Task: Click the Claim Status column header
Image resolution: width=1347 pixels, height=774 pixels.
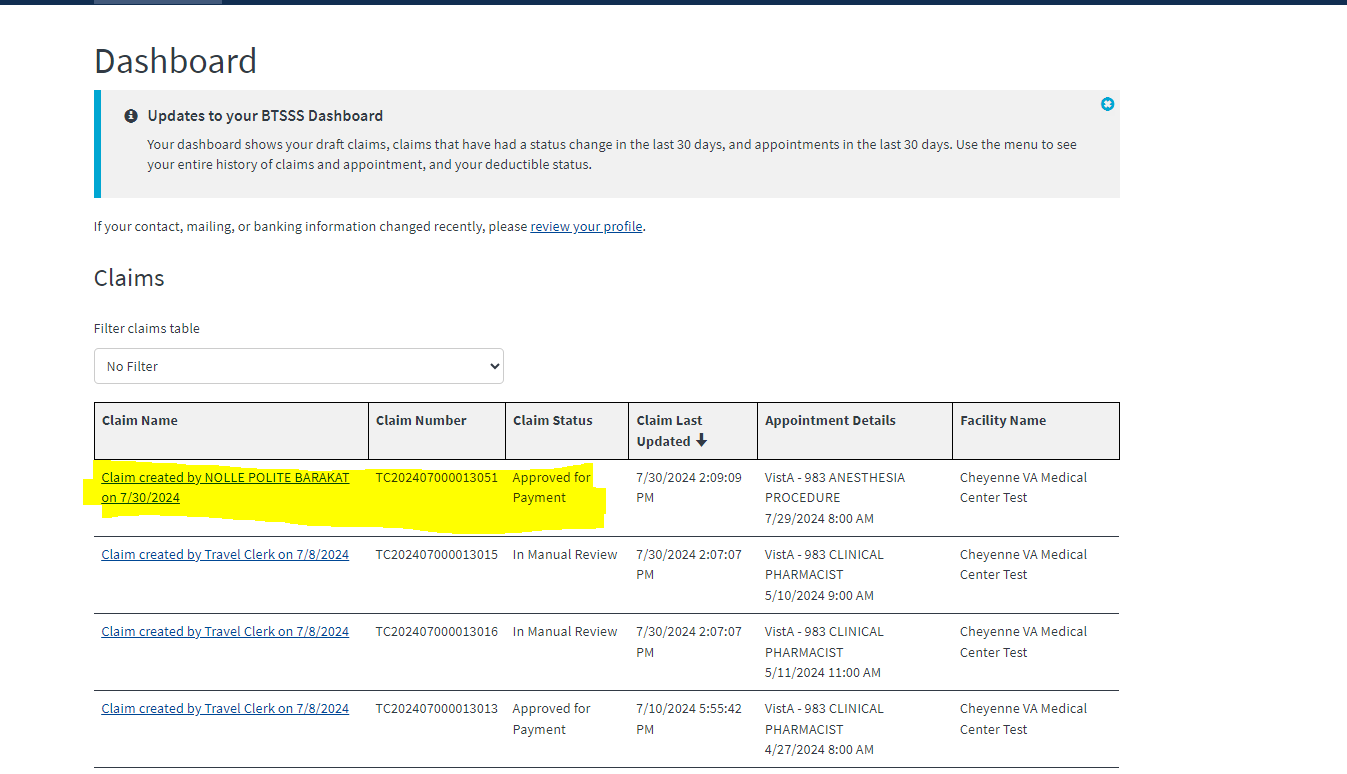Action: (552, 421)
